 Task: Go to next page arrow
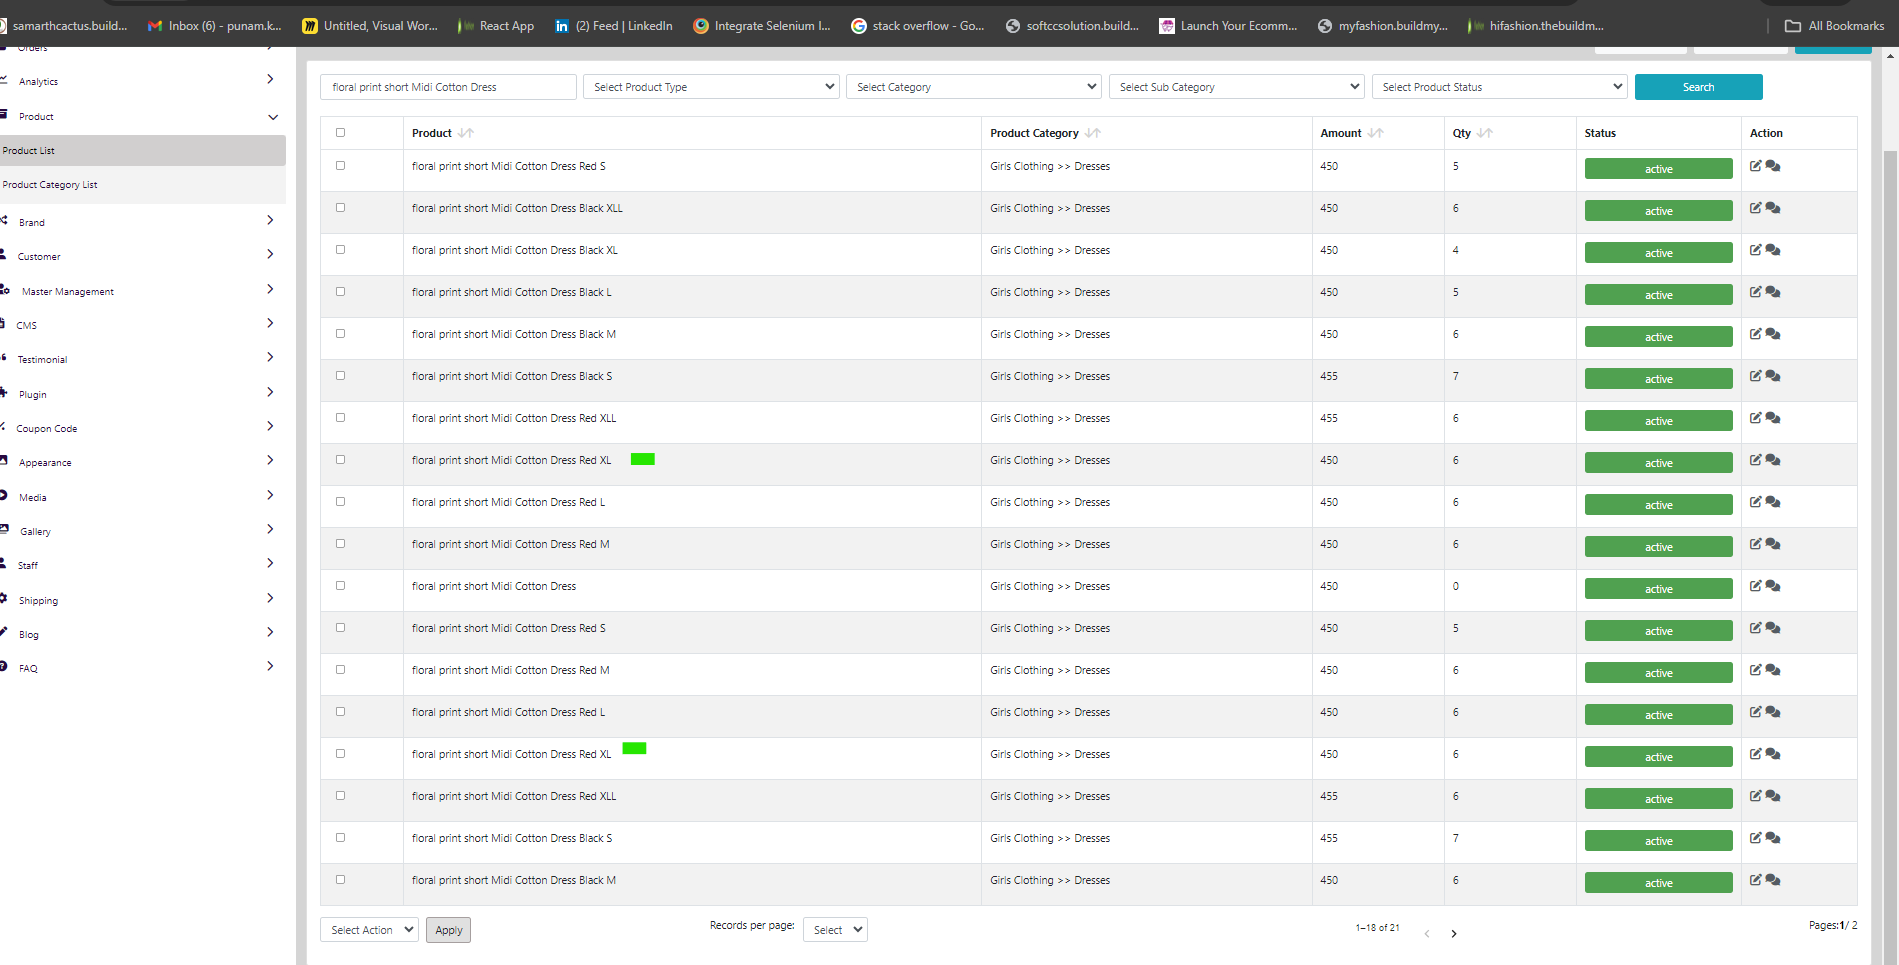point(1454,934)
